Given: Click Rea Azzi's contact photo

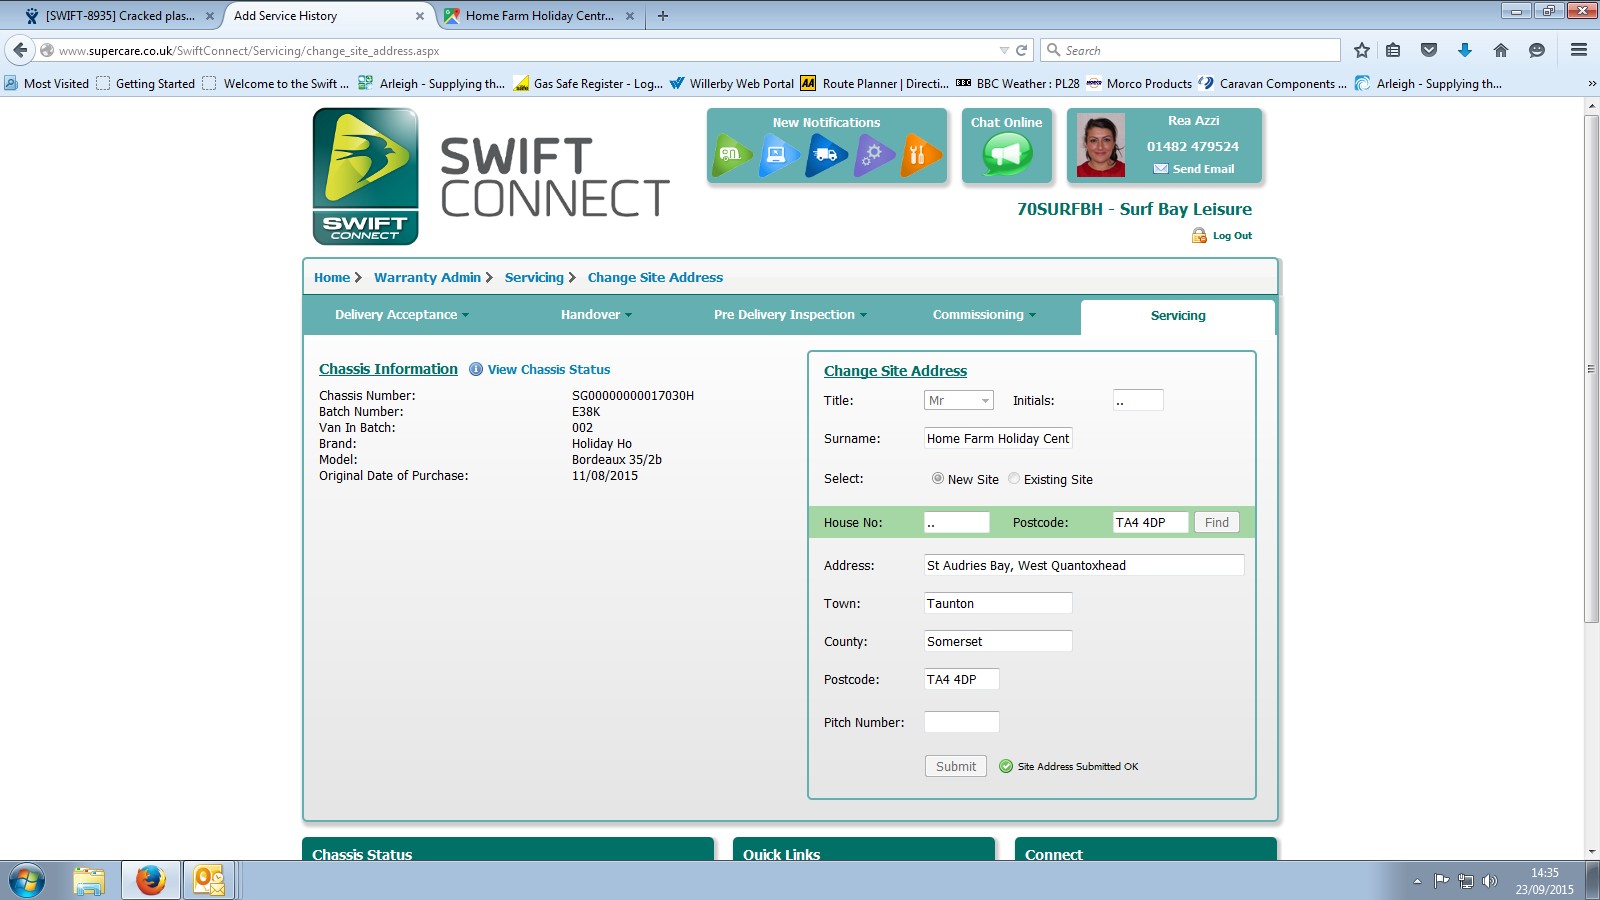Looking at the screenshot, I should [1100, 145].
